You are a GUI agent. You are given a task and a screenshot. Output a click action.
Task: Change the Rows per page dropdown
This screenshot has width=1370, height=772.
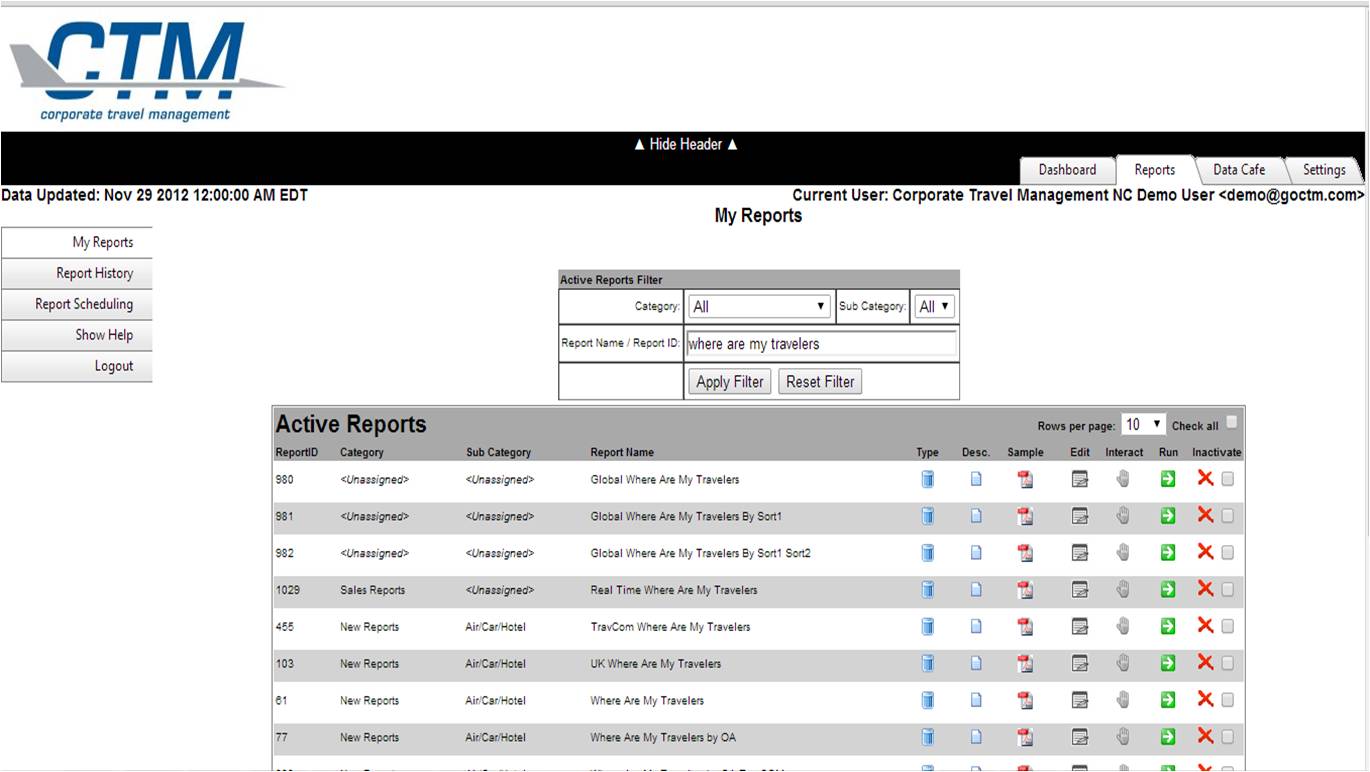click(x=1143, y=425)
